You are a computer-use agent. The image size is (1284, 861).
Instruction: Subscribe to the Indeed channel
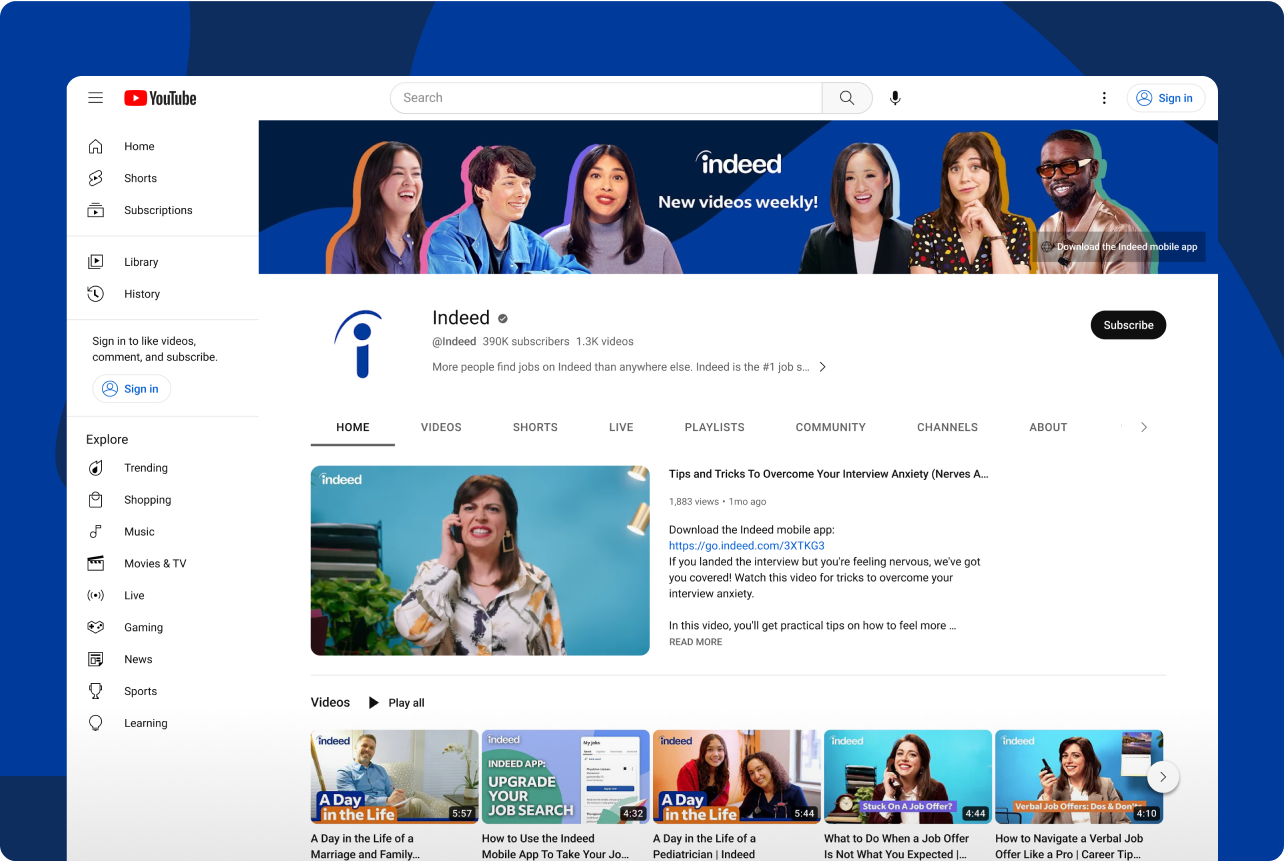click(x=1128, y=325)
